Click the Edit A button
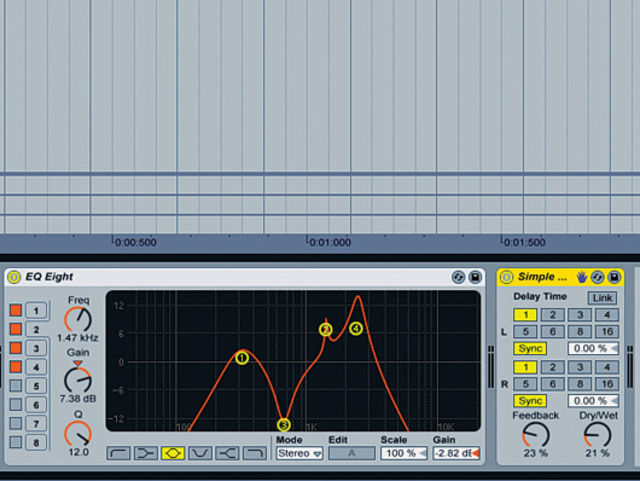 (x=351, y=454)
